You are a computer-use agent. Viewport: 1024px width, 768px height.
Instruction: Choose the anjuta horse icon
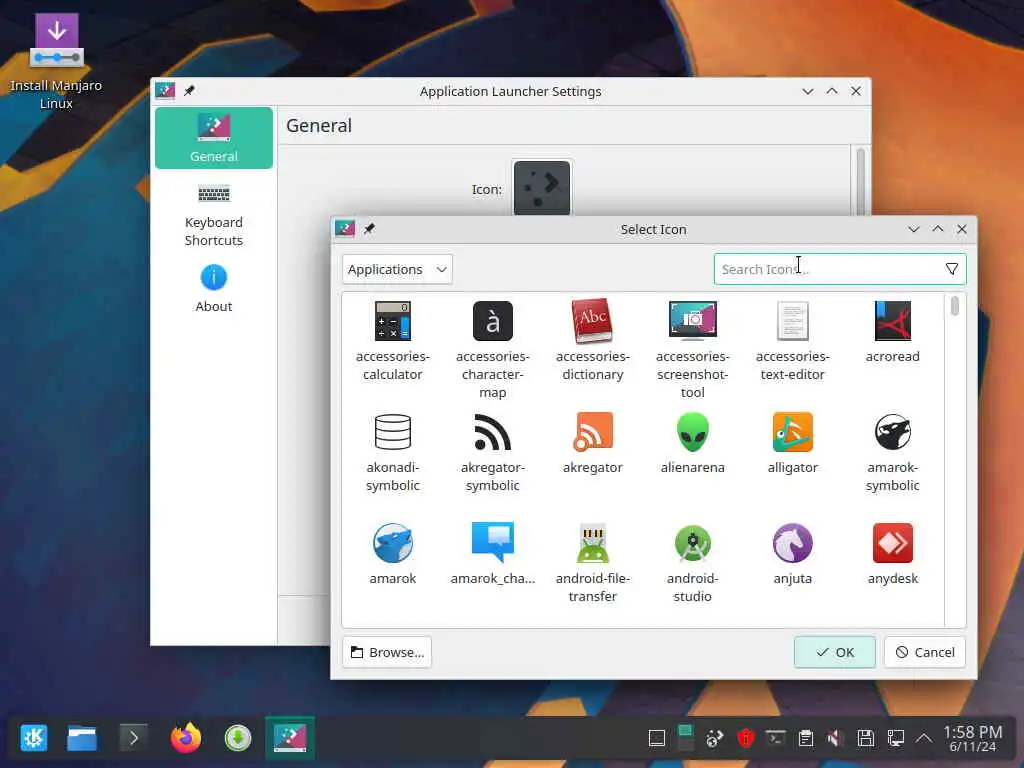(x=792, y=543)
